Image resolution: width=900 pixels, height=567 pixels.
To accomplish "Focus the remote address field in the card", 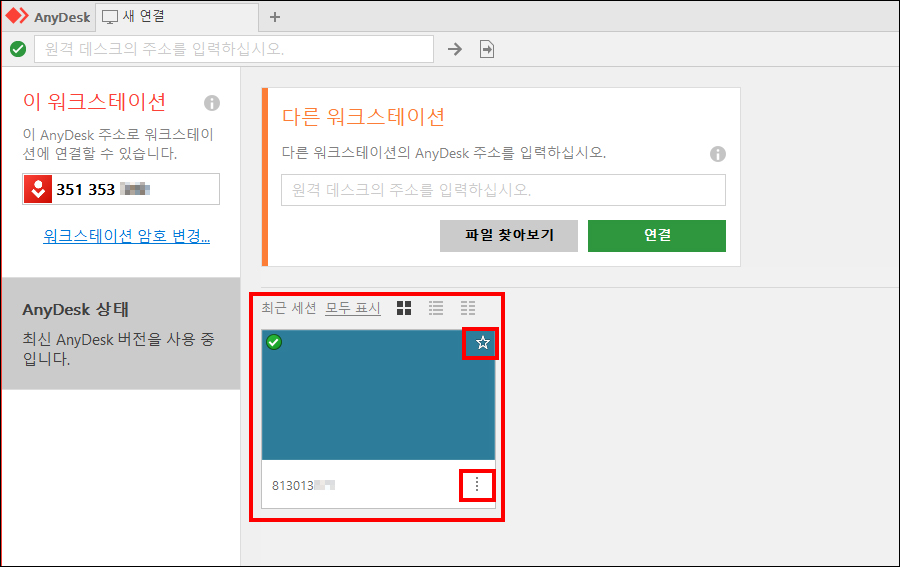I will pos(503,190).
